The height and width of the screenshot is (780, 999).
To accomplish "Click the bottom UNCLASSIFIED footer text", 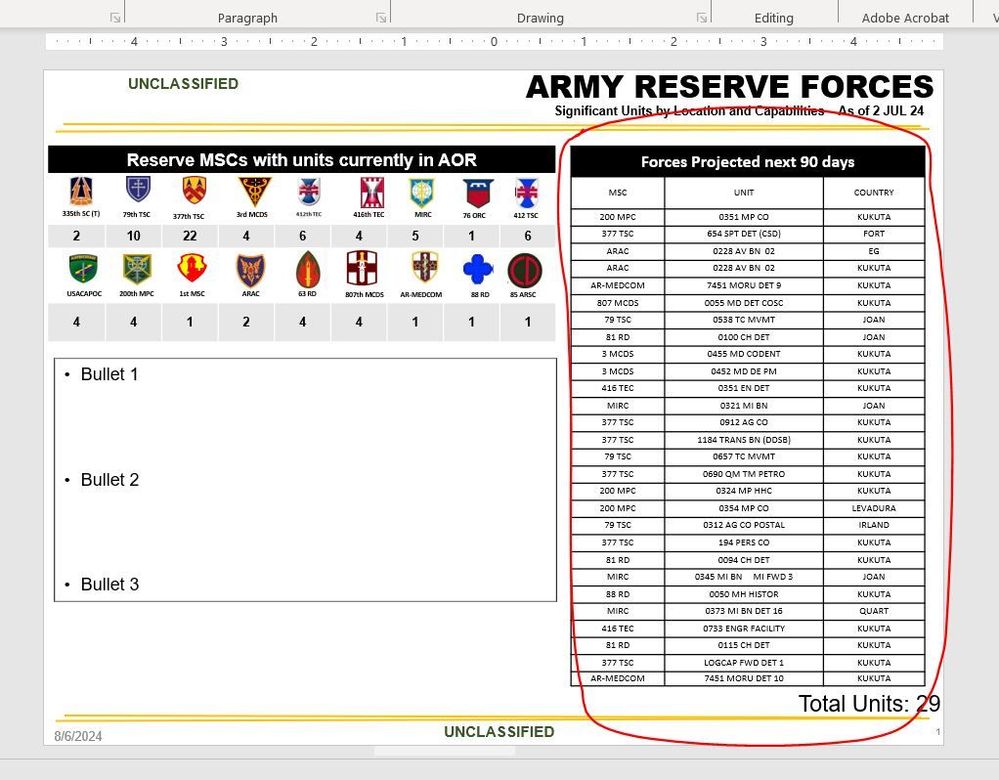I will (499, 732).
